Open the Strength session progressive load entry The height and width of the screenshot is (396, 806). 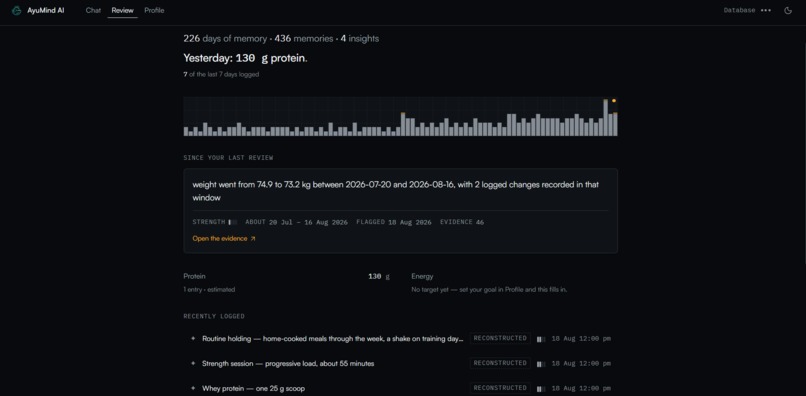click(x=288, y=364)
